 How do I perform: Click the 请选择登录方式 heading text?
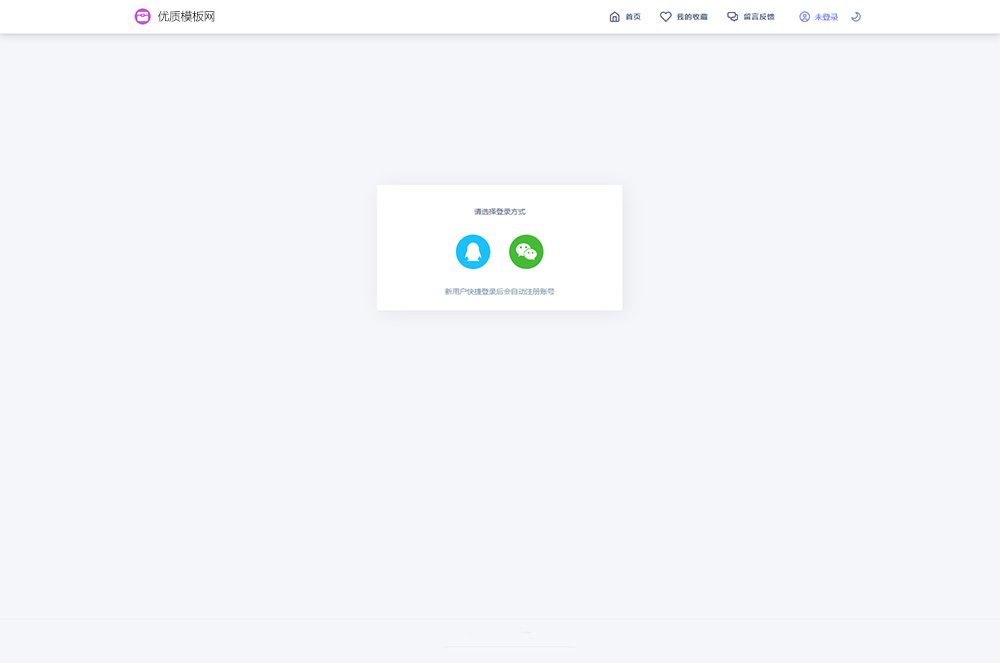pyautogui.click(x=499, y=212)
